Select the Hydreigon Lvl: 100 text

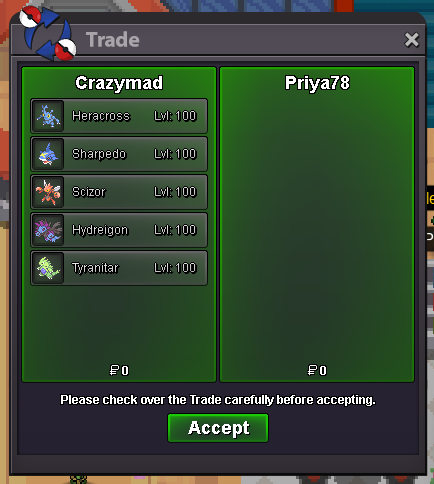pos(175,230)
